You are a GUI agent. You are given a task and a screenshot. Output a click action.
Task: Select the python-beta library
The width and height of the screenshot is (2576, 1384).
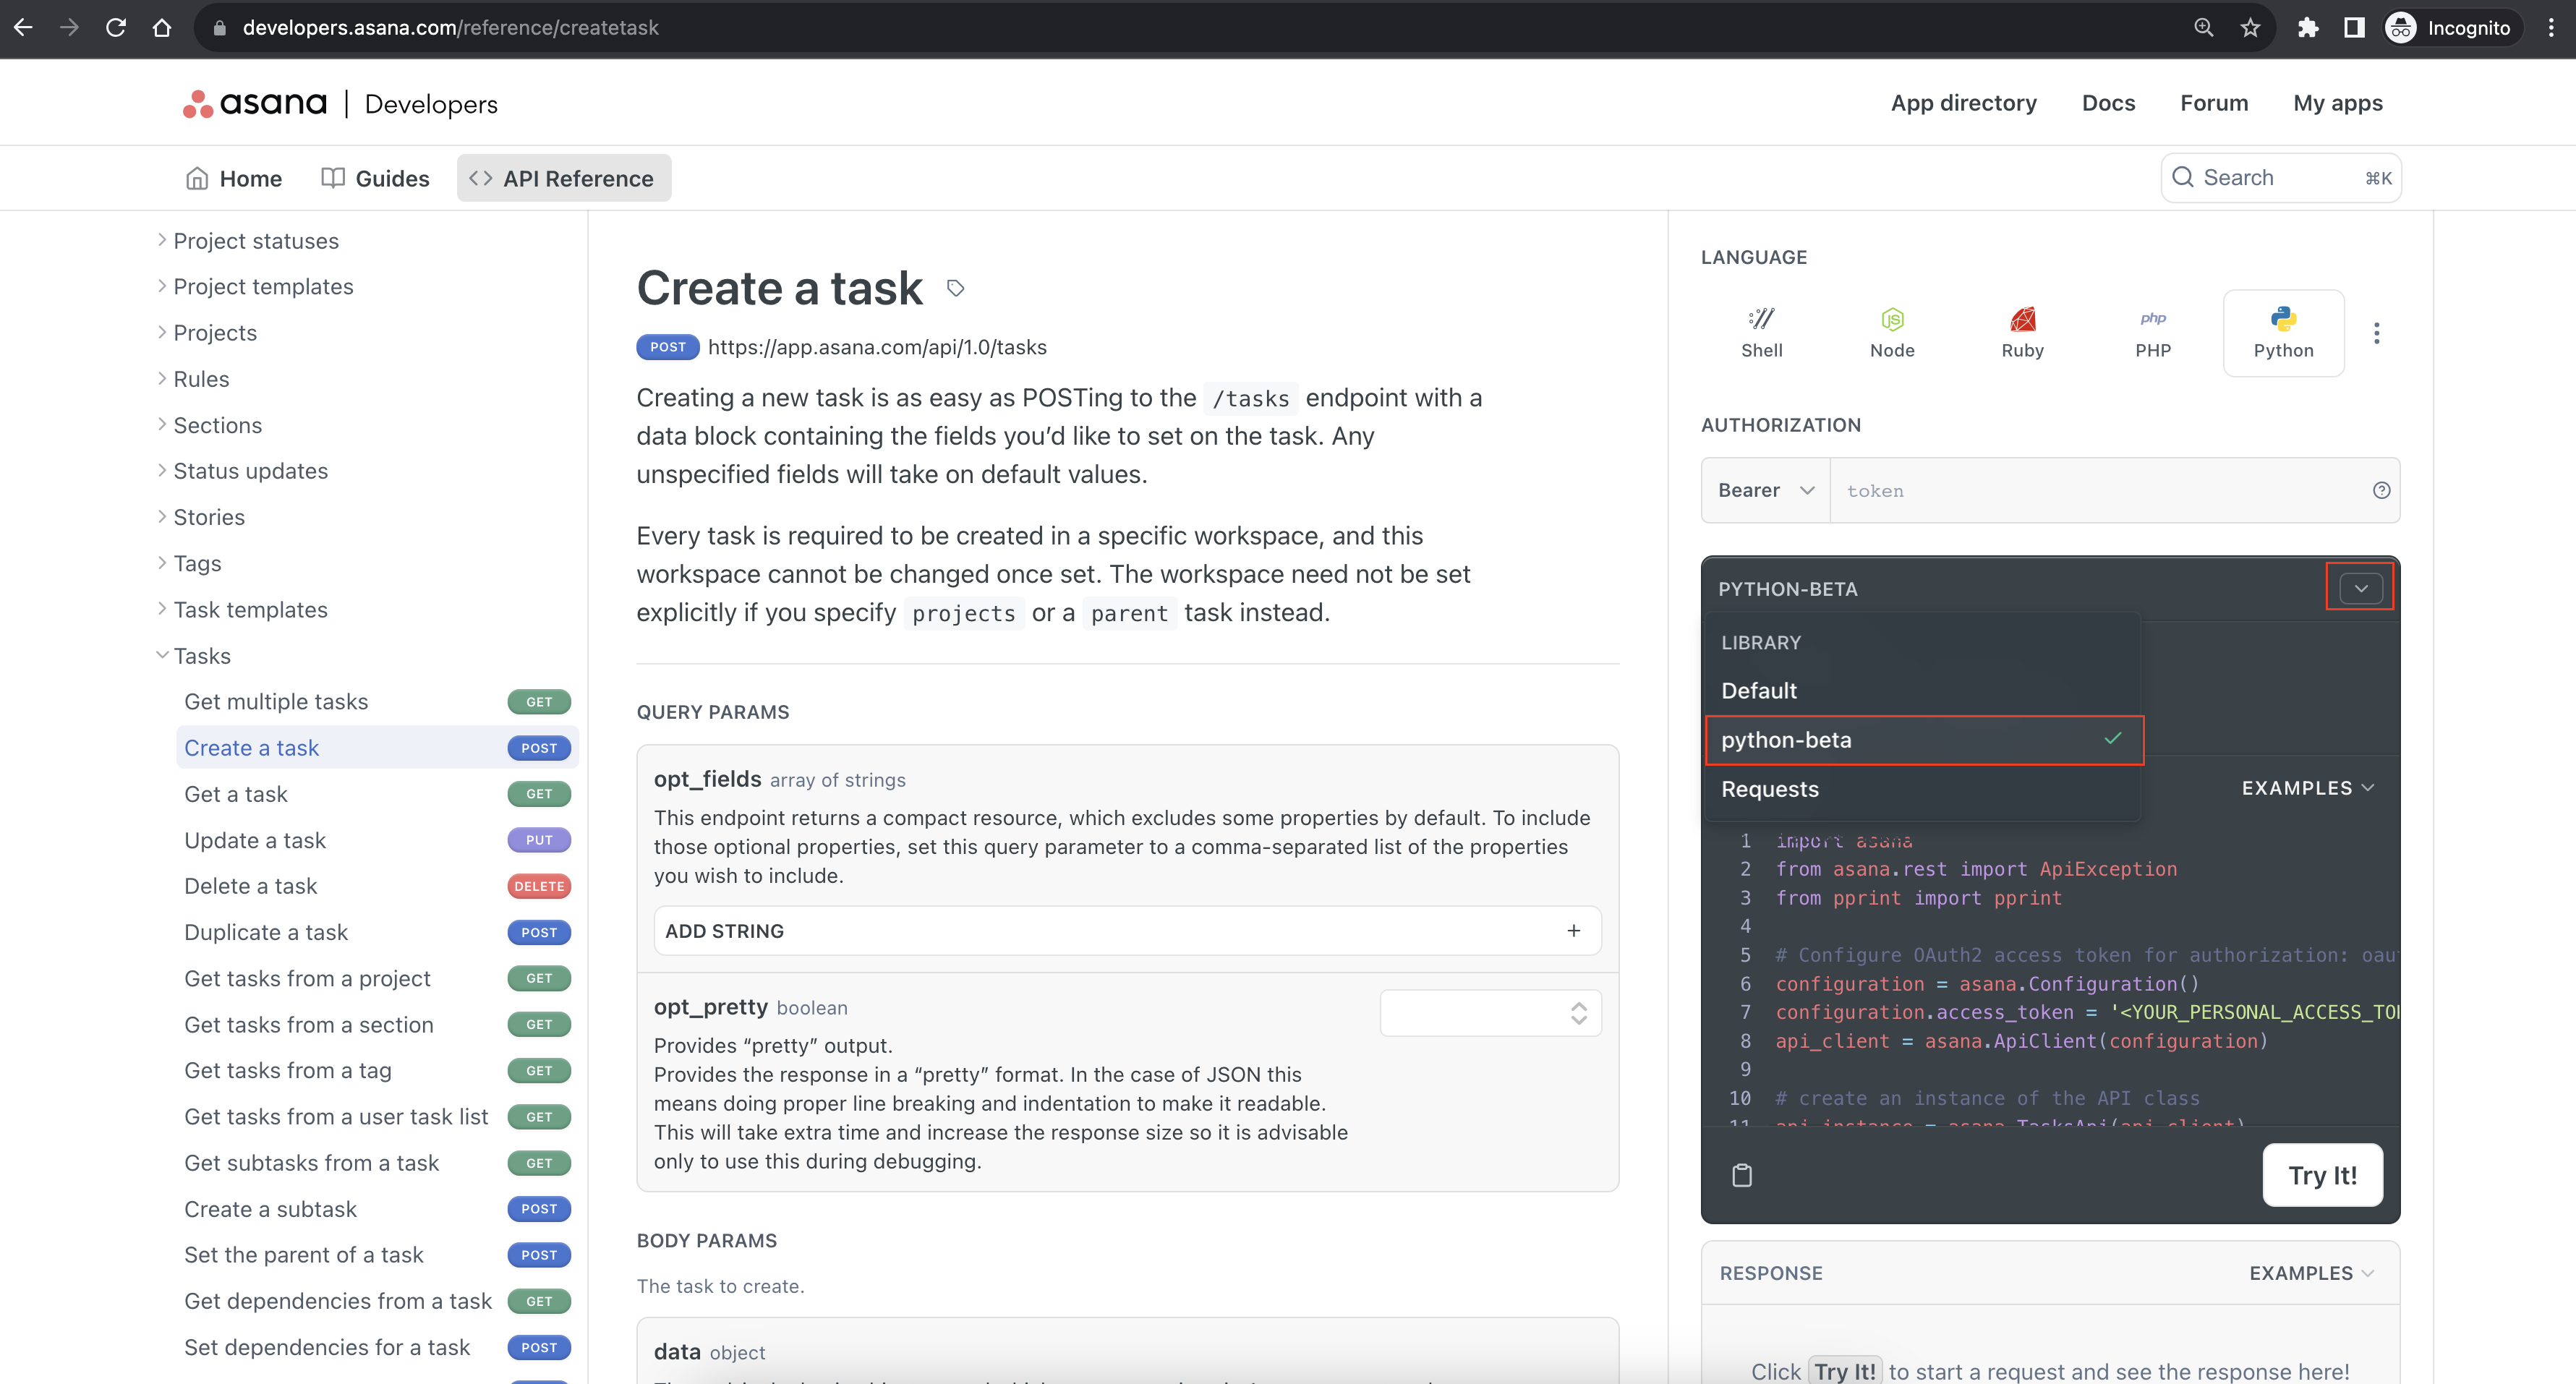[1787, 740]
